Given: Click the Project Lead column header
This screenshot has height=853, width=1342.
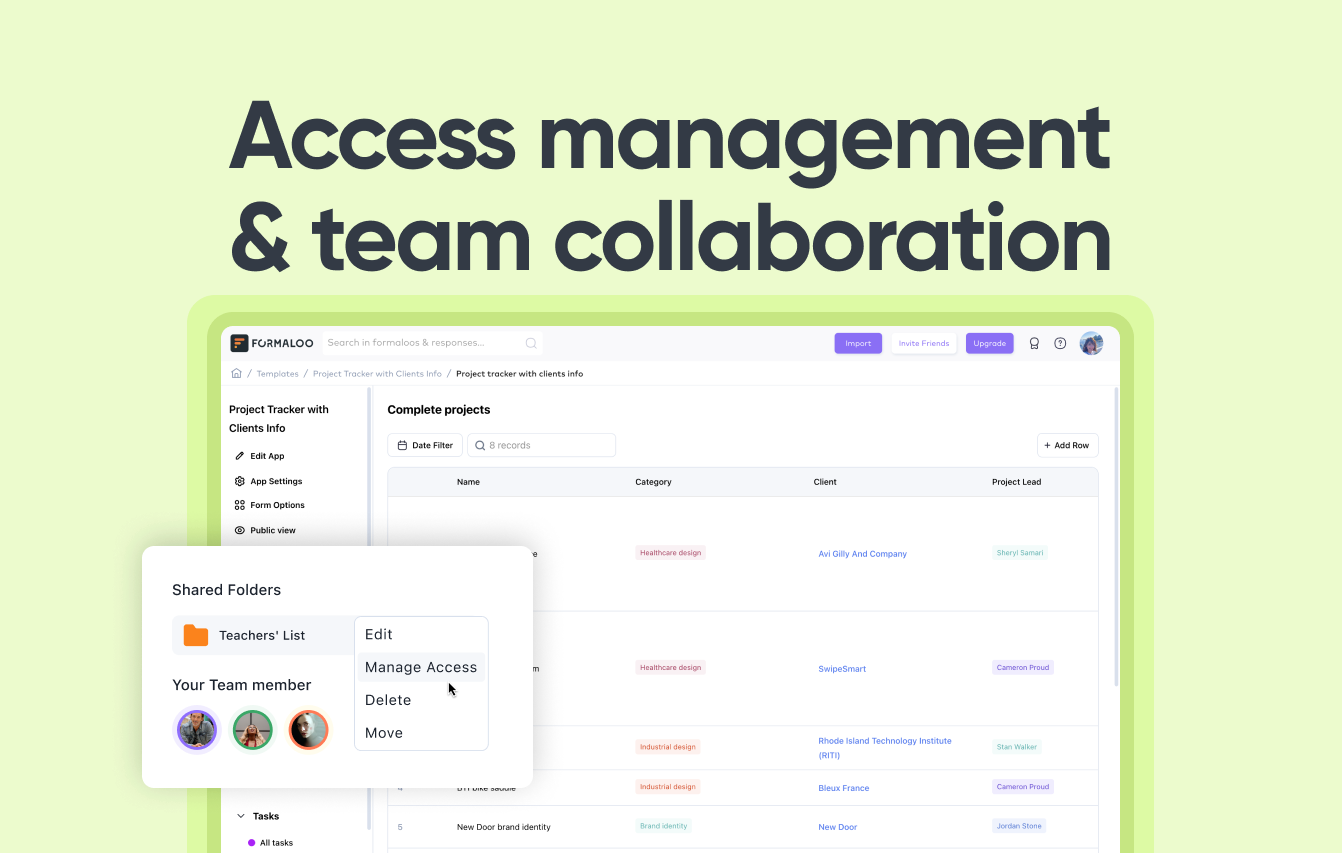Looking at the screenshot, I should click(1016, 482).
